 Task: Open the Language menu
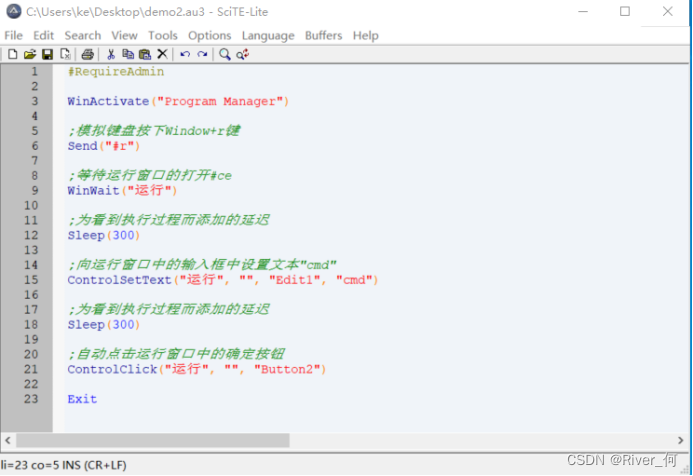(x=268, y=35)
